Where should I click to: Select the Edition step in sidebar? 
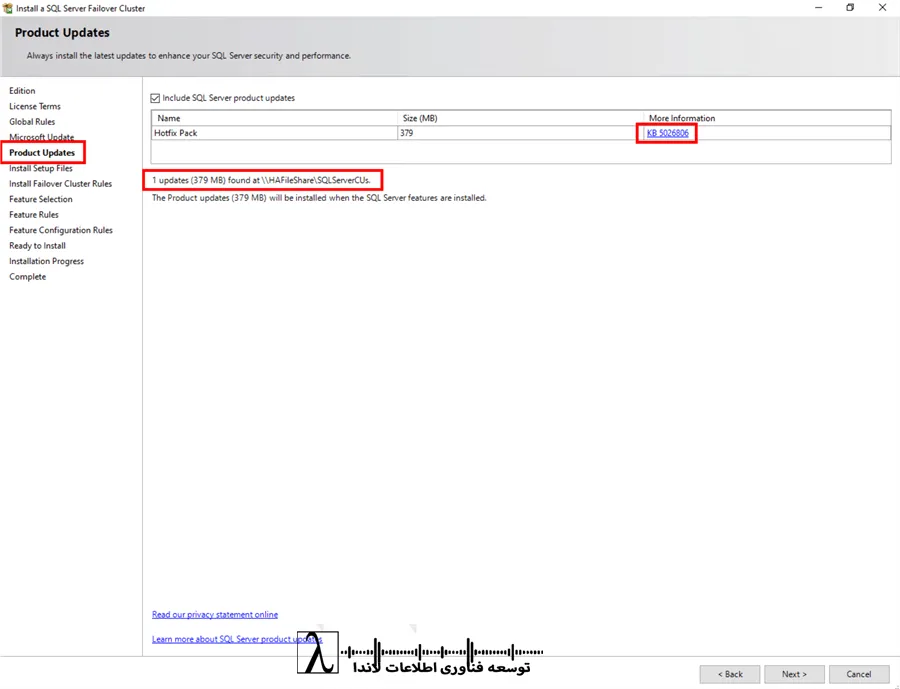tap(22, 91)
